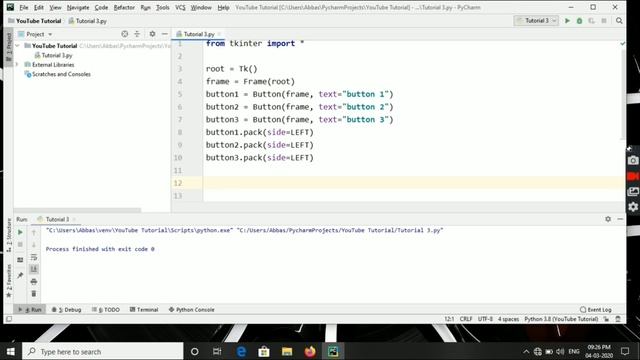Image resolution: width=640 pixels, height=360 pixels.
Task: Open Windows Start menu
Action: point(11,351)
